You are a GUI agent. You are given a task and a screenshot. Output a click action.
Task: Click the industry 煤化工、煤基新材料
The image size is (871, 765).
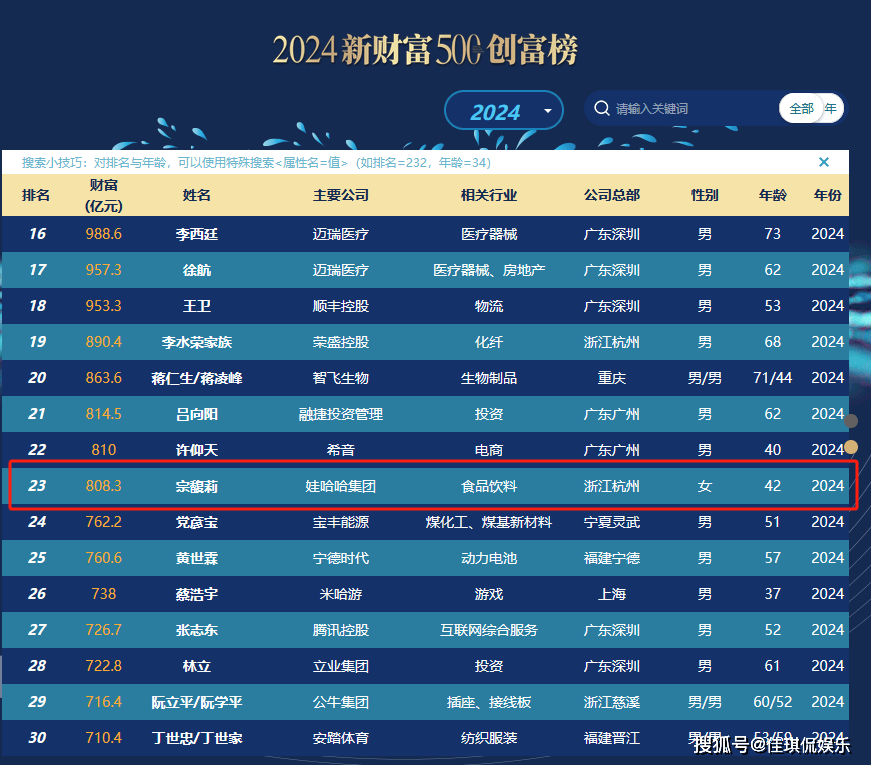click(489, 522)
